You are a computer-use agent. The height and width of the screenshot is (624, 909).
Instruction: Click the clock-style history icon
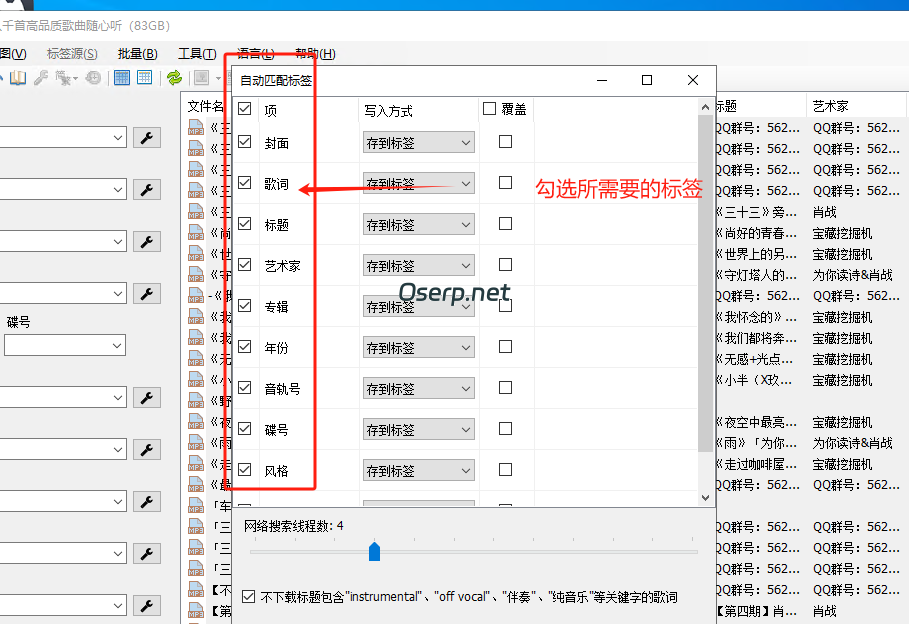click(94, 78)
